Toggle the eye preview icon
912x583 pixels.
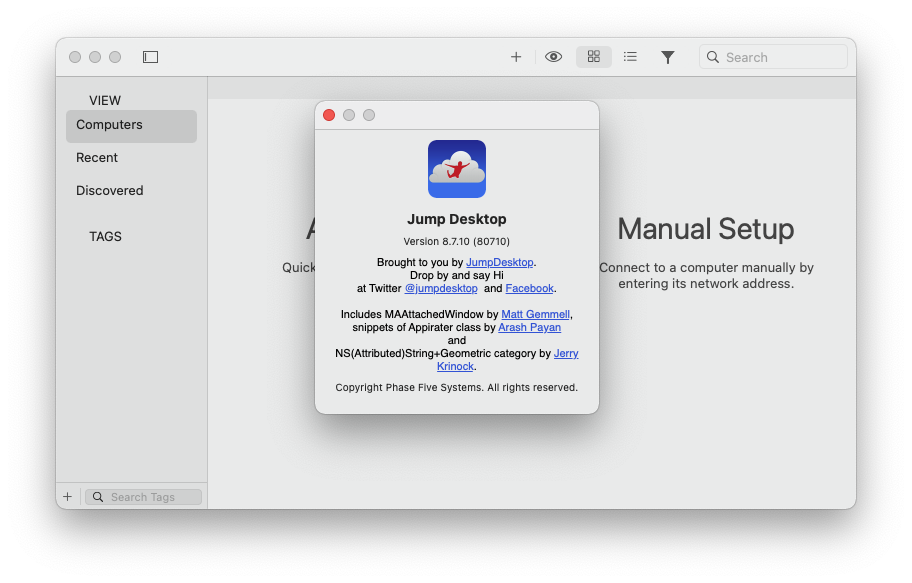(553, 57)
